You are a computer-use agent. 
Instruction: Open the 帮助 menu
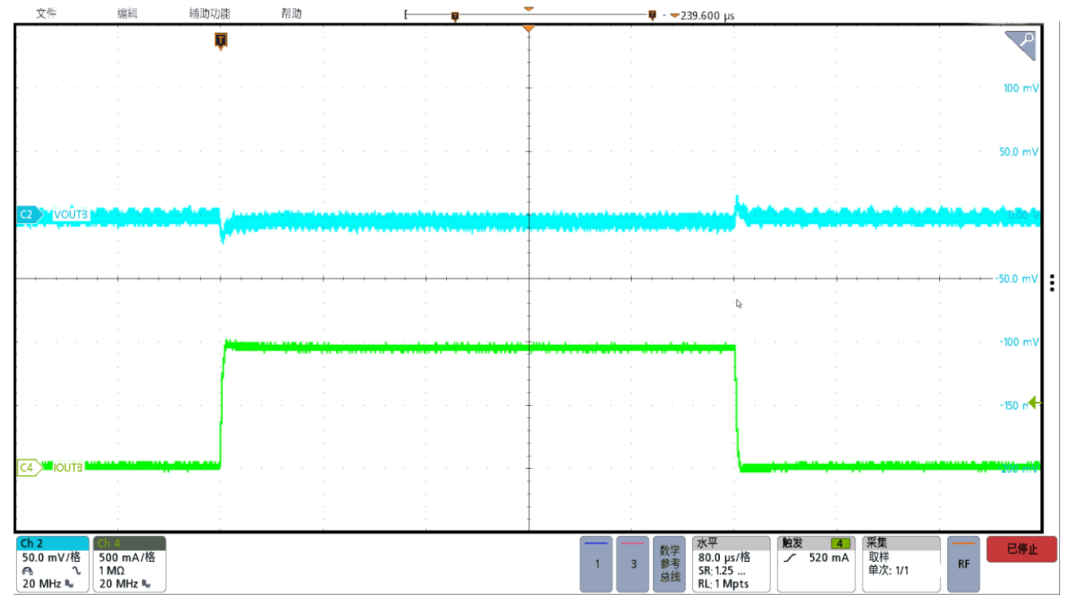291,13
